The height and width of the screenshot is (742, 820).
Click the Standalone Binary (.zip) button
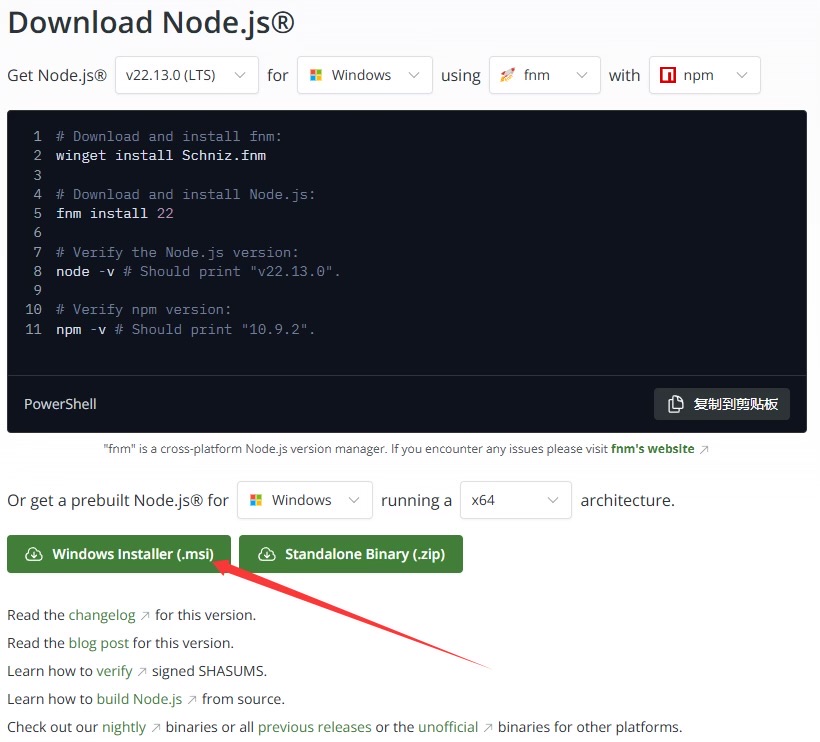[x=351, y=554]
